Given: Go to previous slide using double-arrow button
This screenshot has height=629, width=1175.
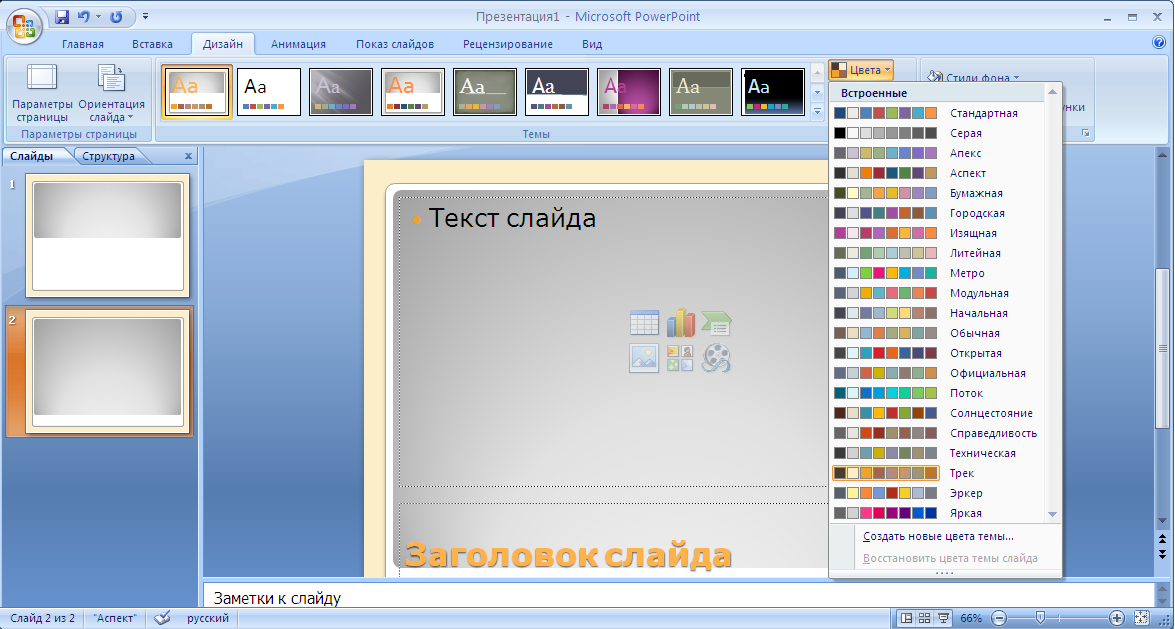Looking at the screenshot, I should click(1162, 540).
